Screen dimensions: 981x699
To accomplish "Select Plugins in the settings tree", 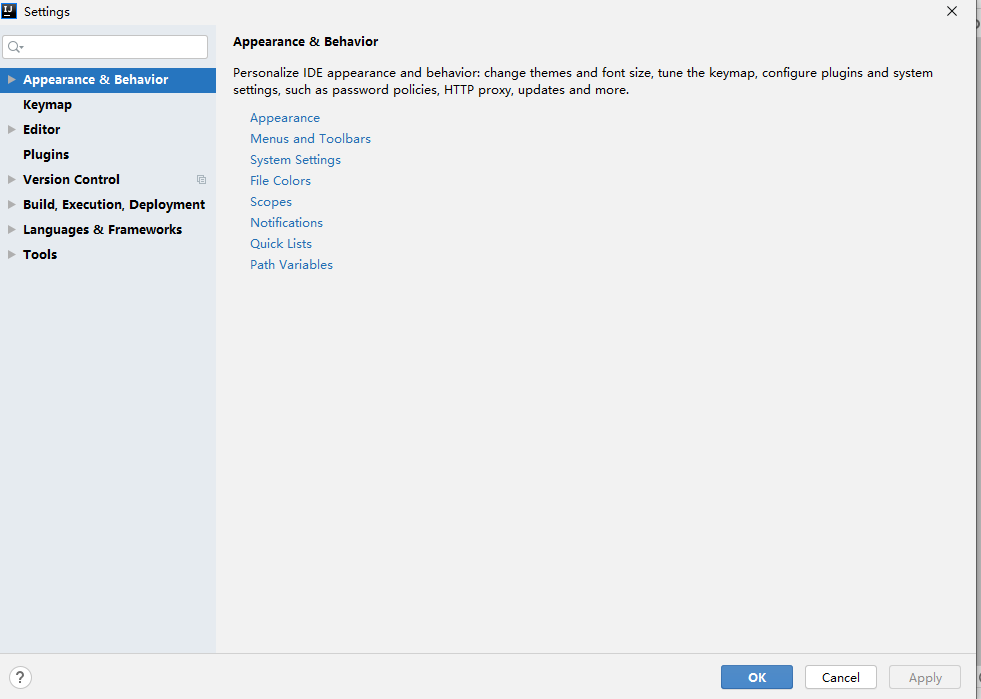I will click(x=46, y=155).
